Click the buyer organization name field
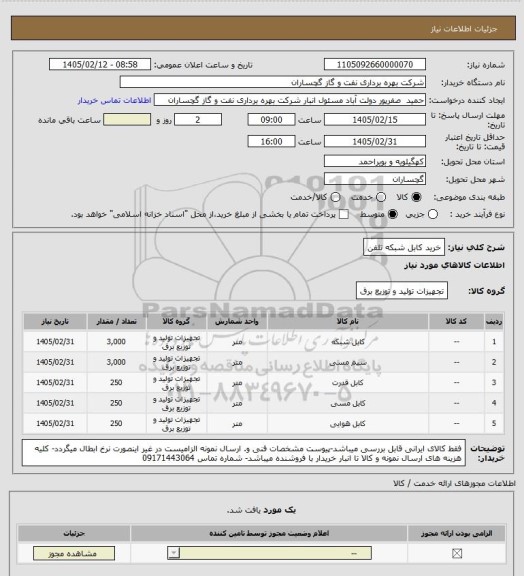 click(273, 82)
